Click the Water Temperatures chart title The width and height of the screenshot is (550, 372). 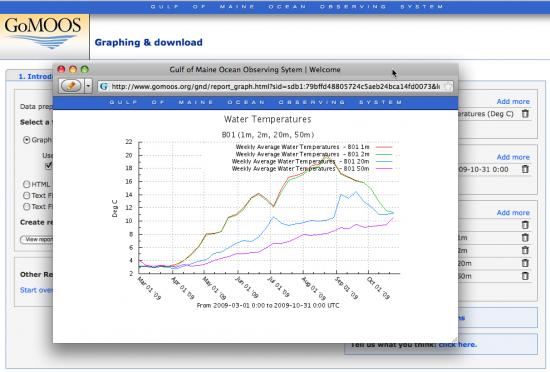point(267,119)
